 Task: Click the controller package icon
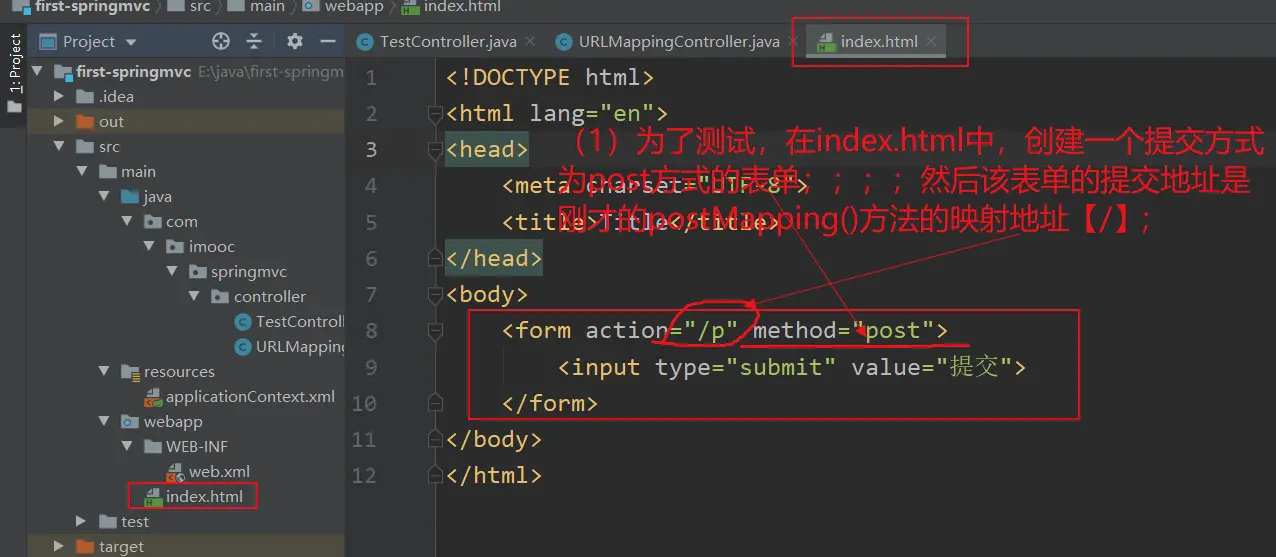(219, 296)
